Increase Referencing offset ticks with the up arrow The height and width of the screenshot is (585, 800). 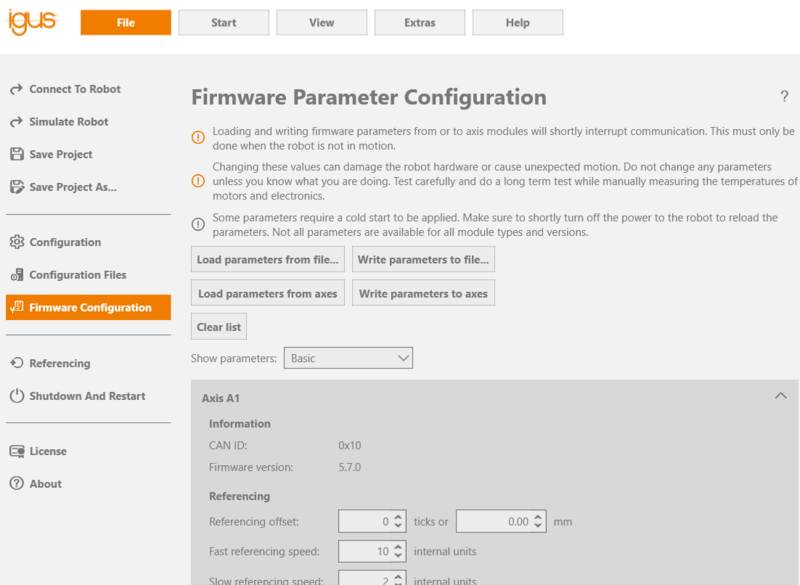398,517
